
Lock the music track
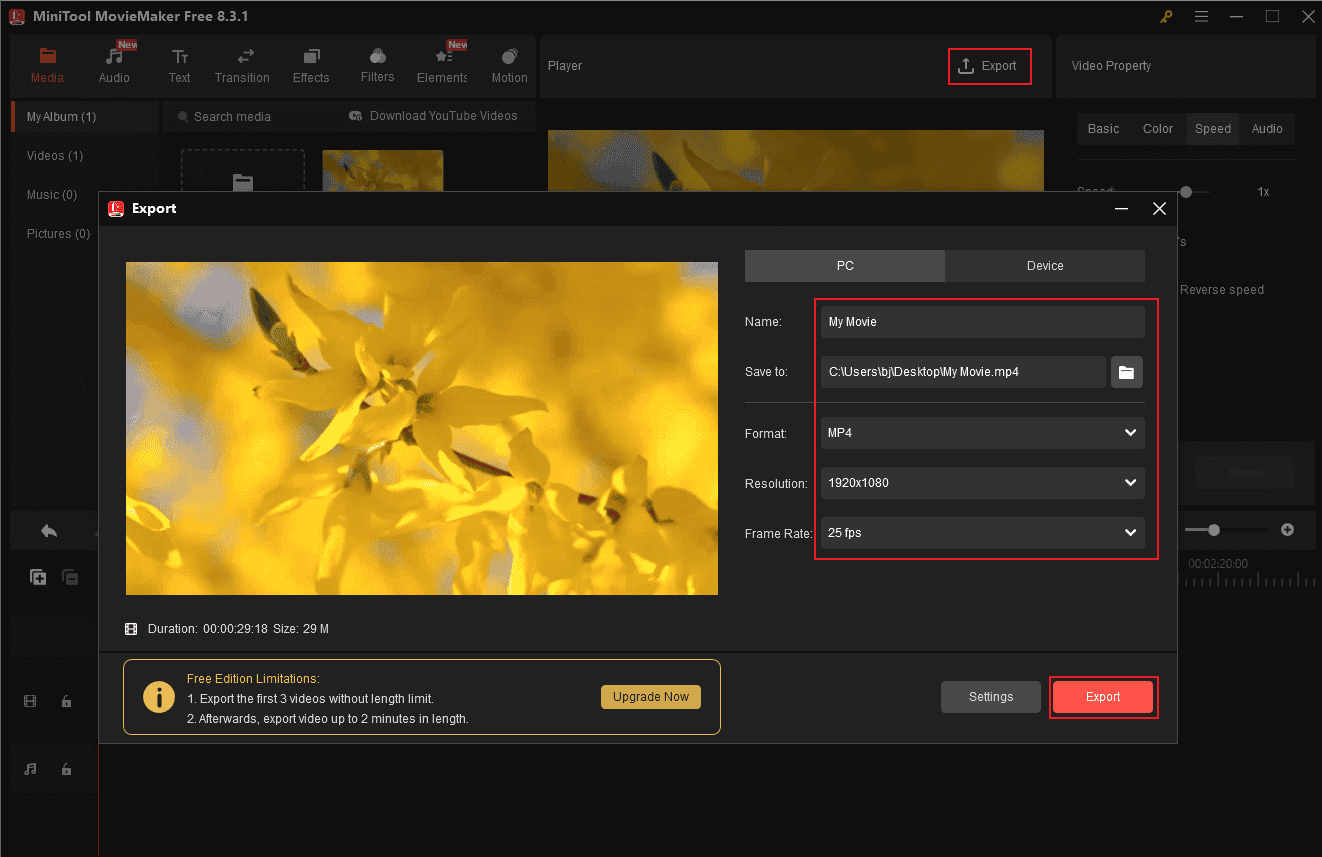pyautogui.click(x=66, y=769)
